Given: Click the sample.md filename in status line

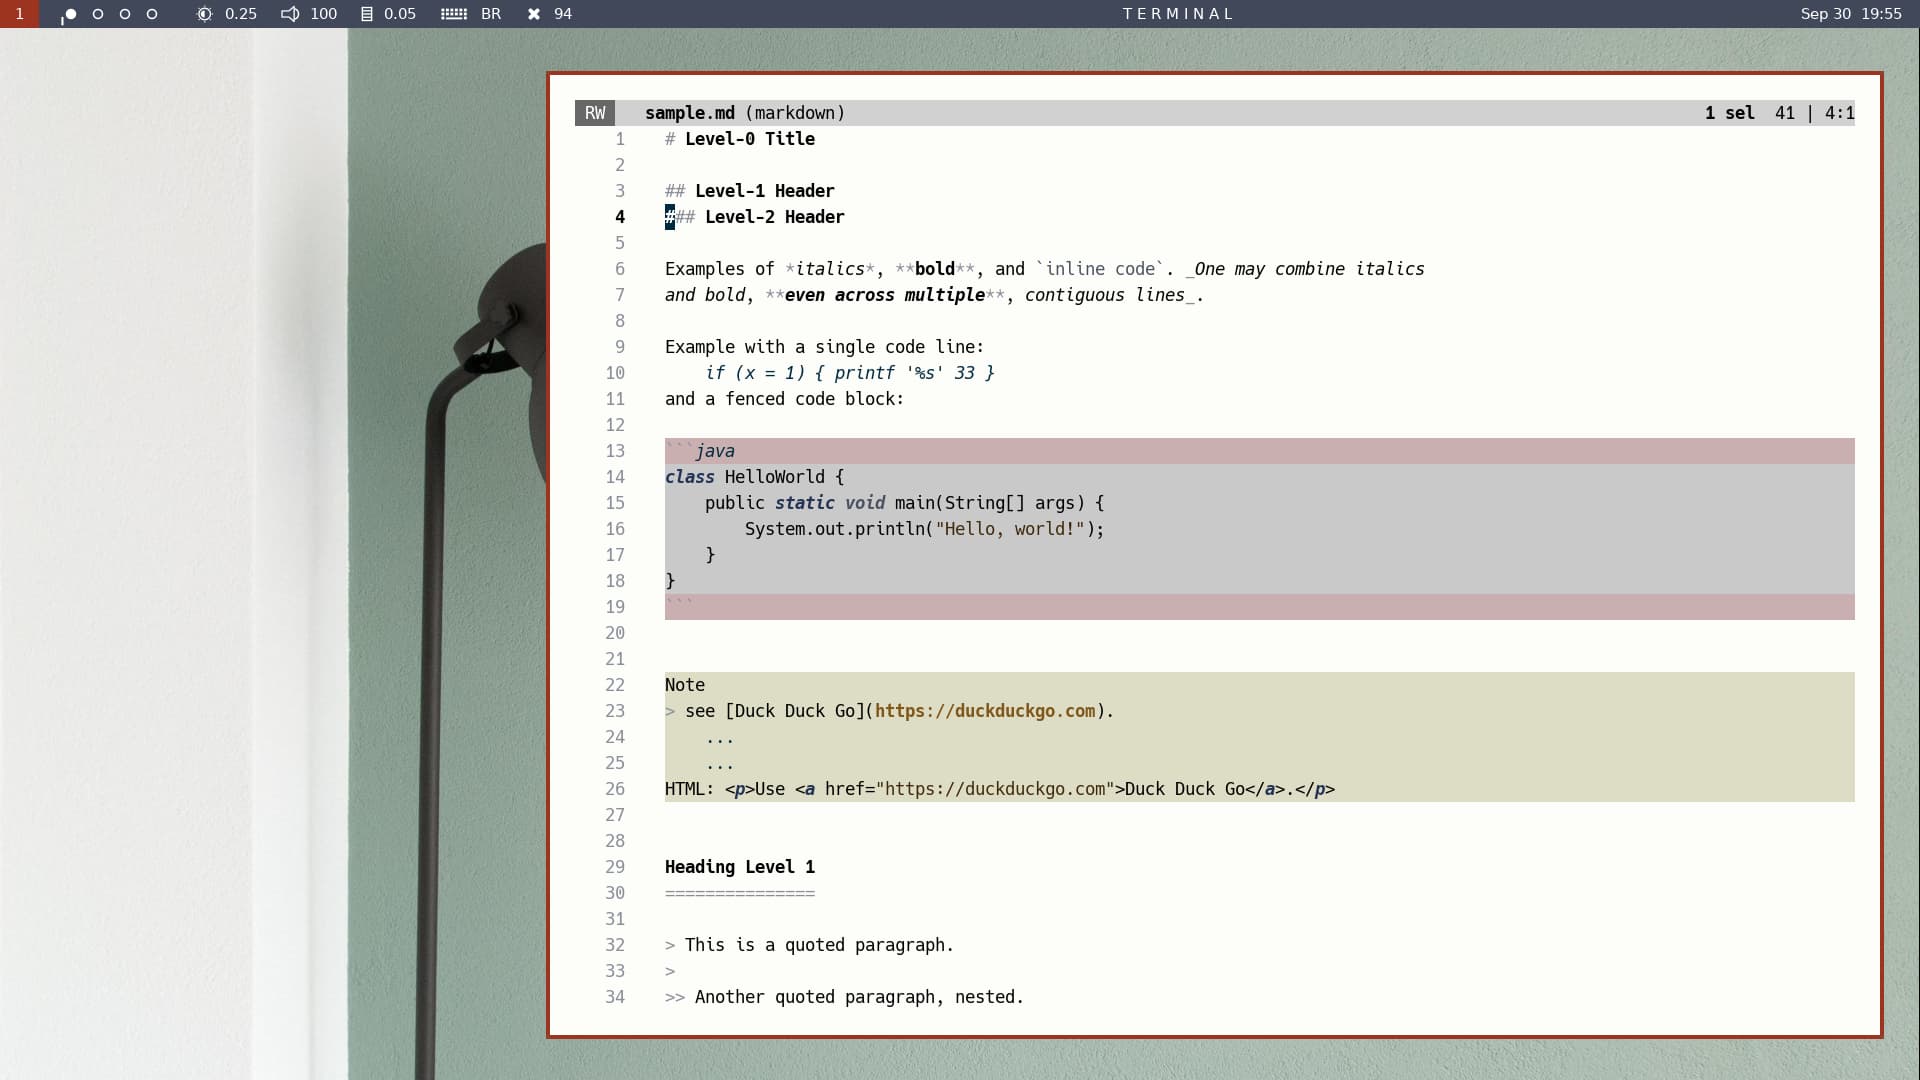Looking at the screenshot, I should click(689, 113).
